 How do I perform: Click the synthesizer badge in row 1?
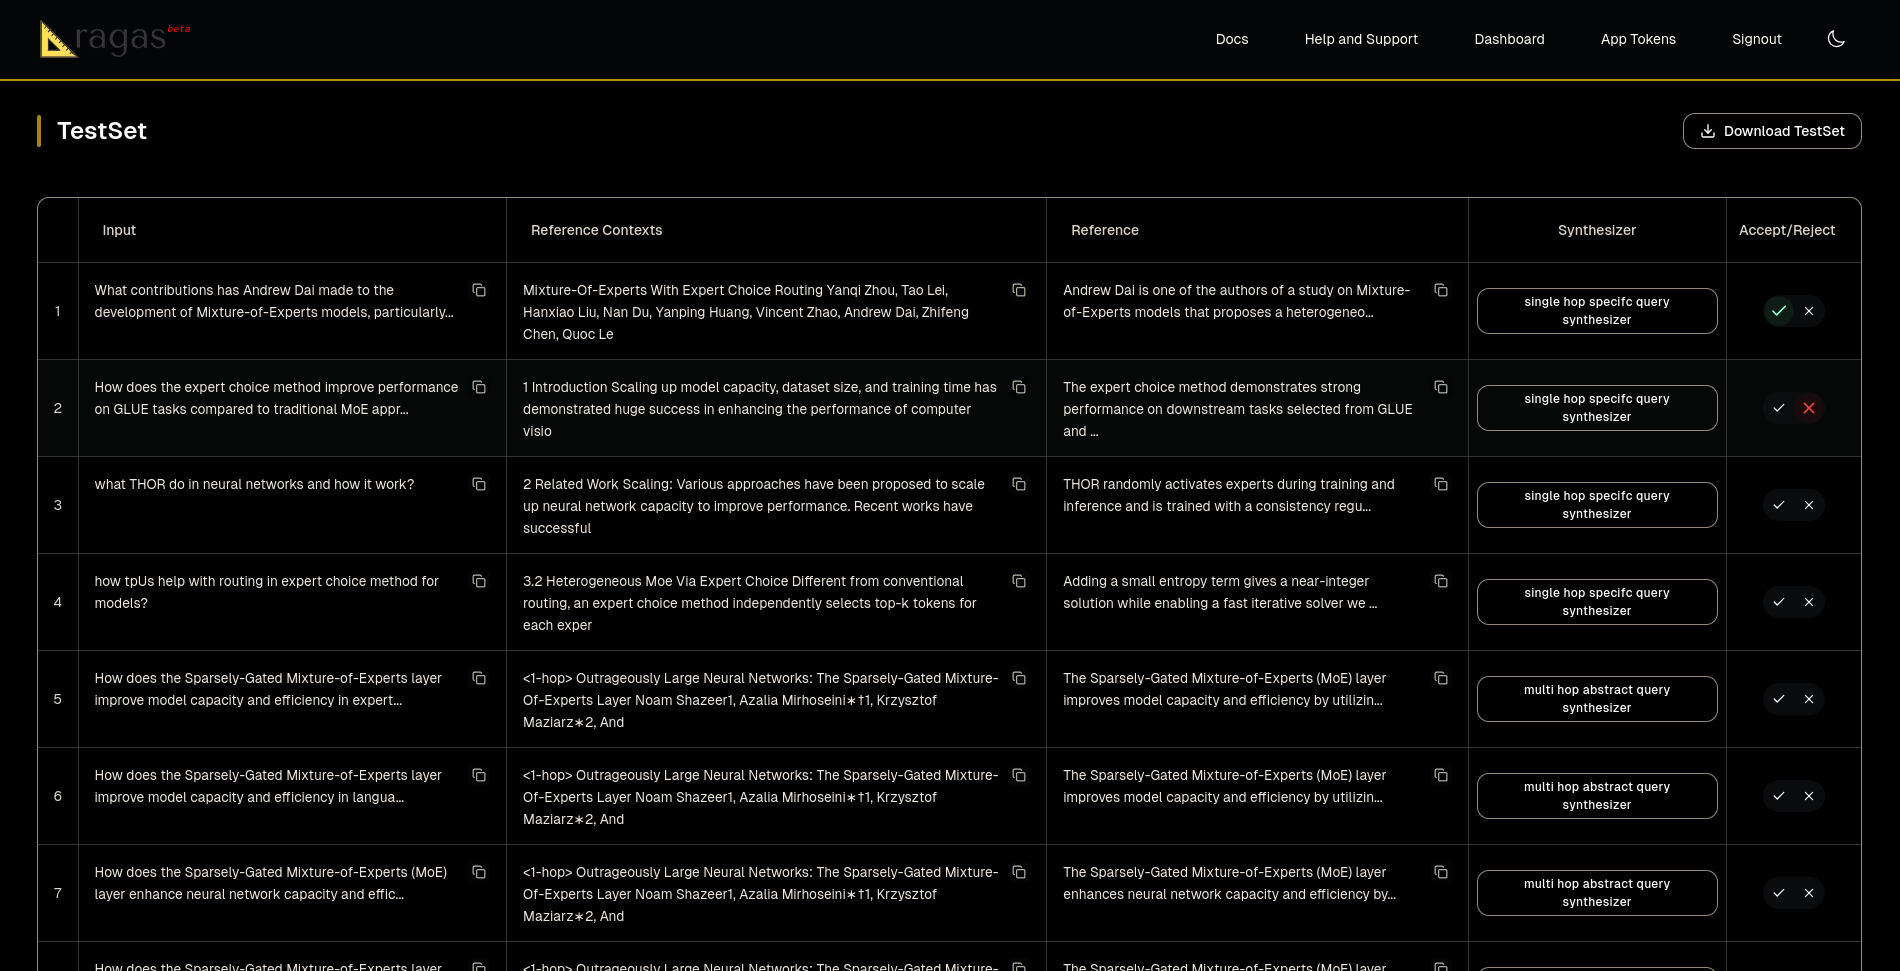[x=1597, y=311]
